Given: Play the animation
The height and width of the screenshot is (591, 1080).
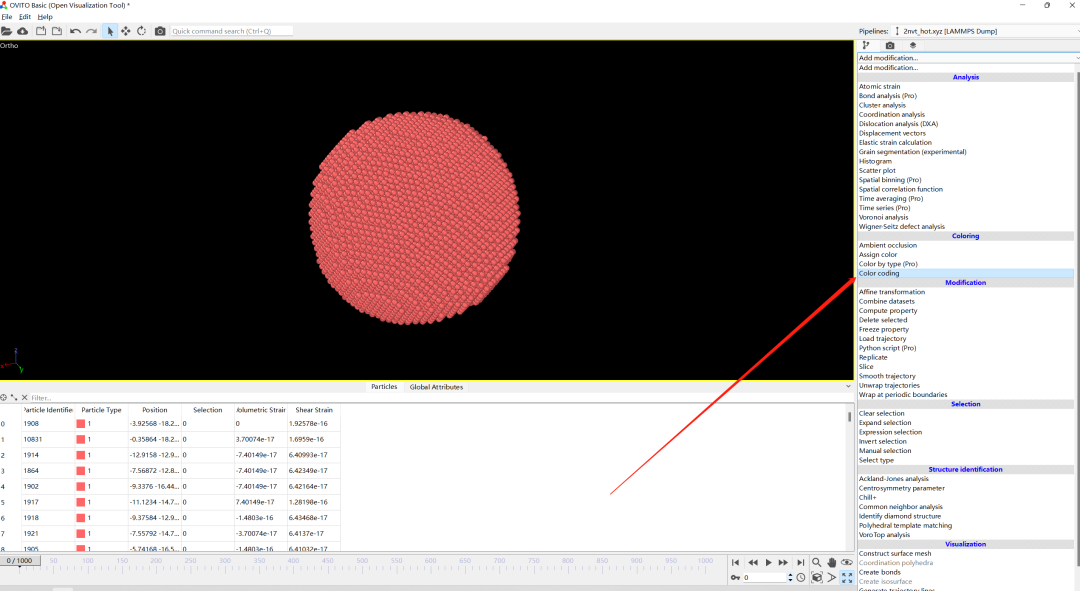Looking at the screenshot, I should 769,563.
